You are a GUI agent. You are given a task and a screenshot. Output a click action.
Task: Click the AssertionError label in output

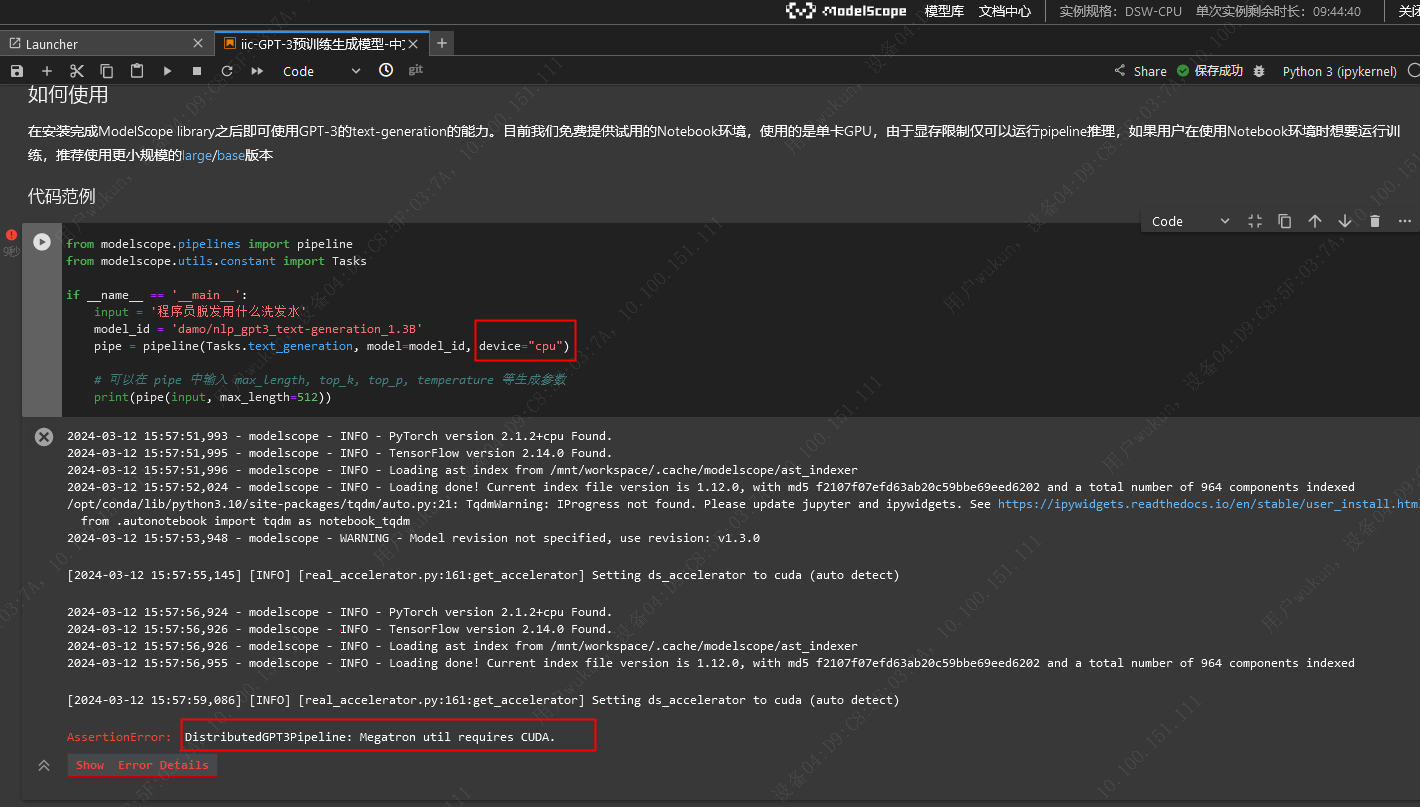119,737
